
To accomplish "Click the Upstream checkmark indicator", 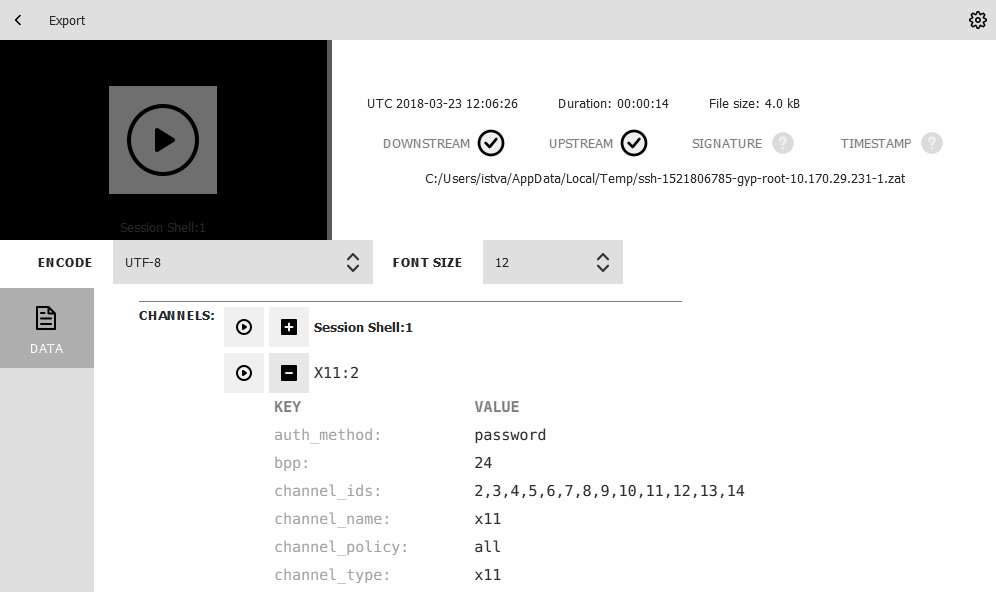I will (x=634, y=143).
